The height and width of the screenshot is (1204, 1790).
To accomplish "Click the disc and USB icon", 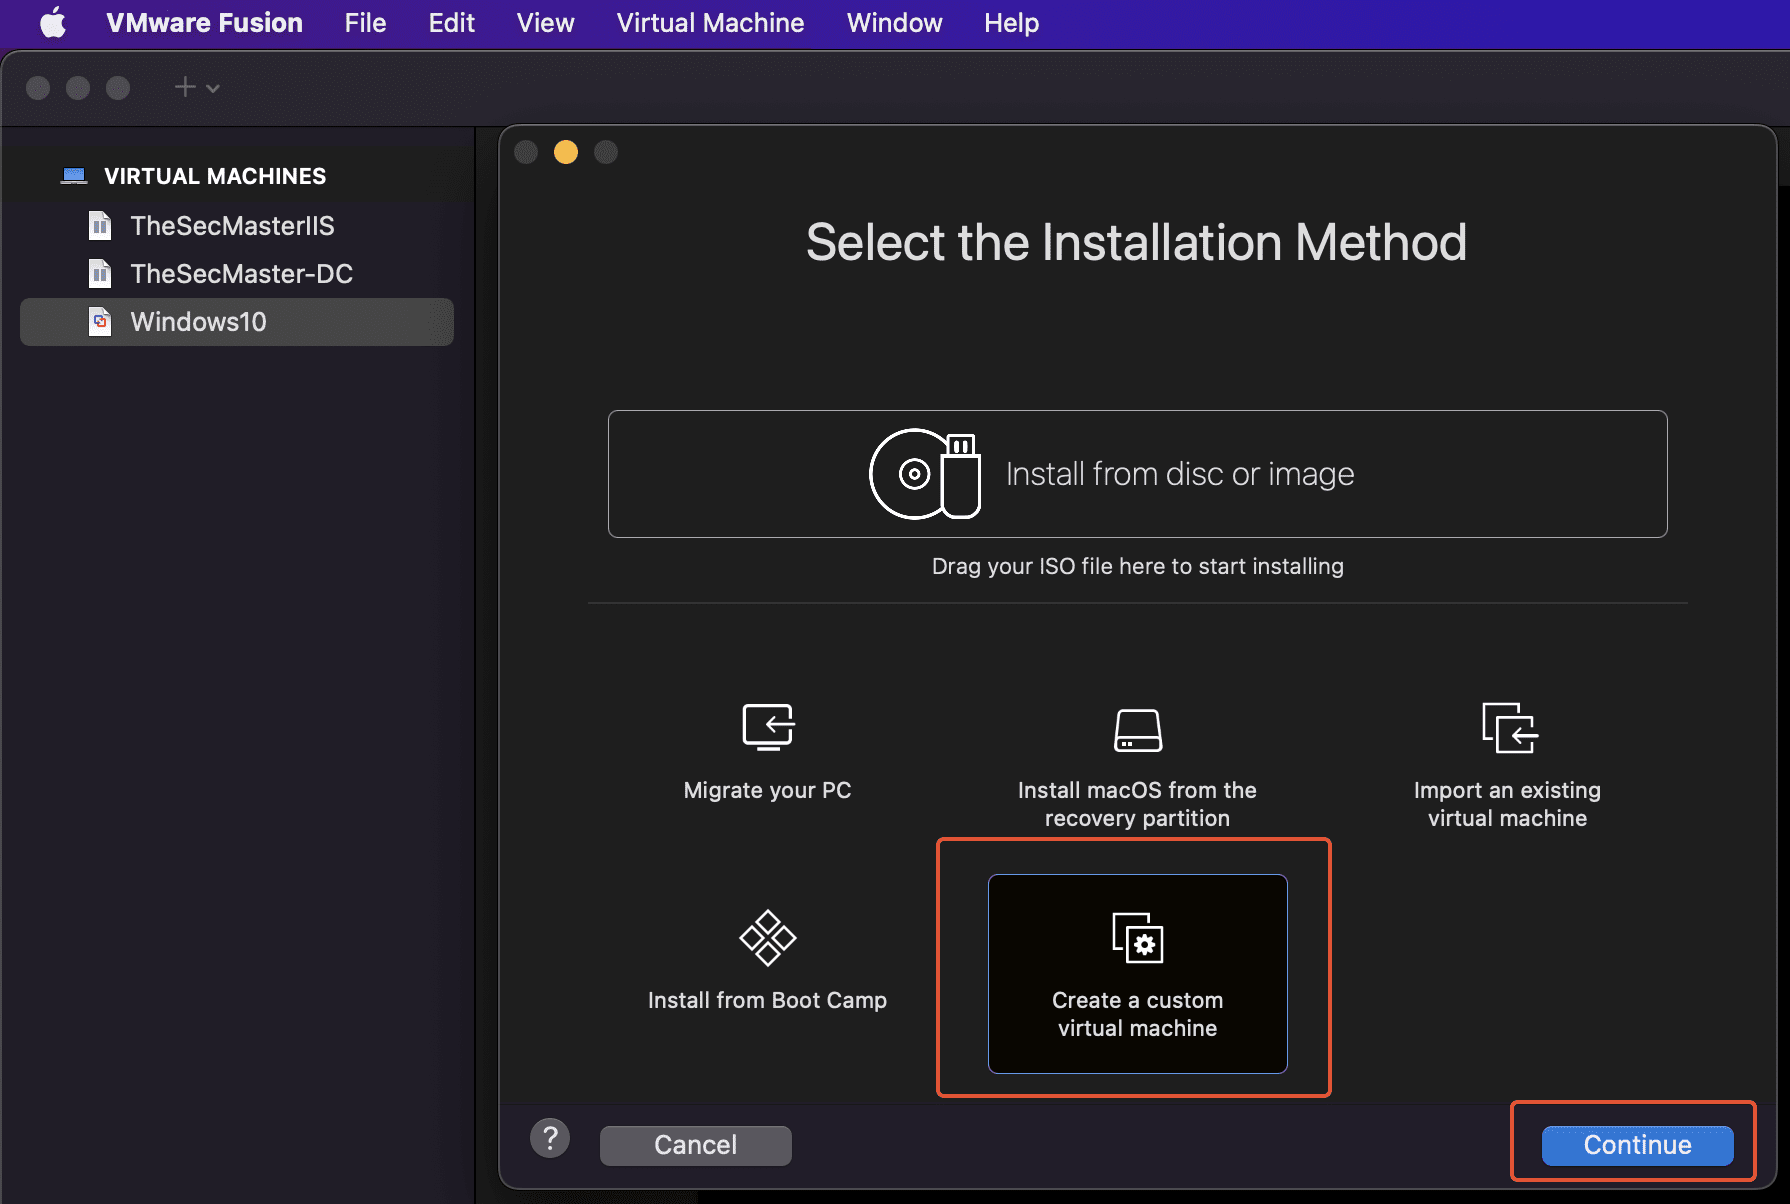I will [x=925, y=474].
